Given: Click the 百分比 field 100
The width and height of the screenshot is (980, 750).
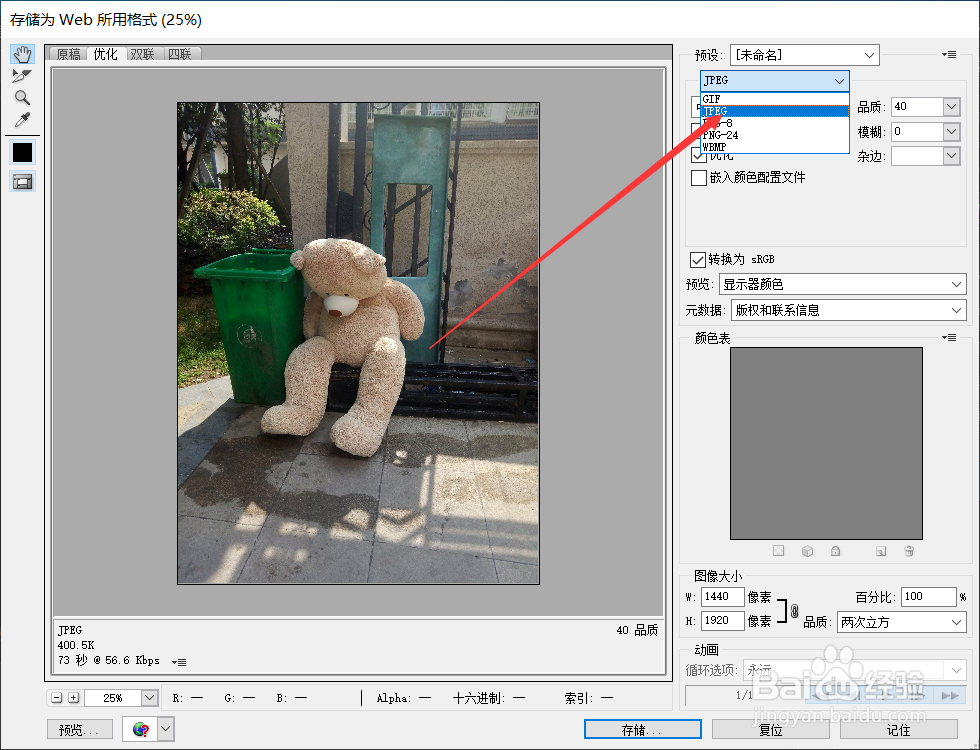Looking at the screenshot, I should click(929, 597).
